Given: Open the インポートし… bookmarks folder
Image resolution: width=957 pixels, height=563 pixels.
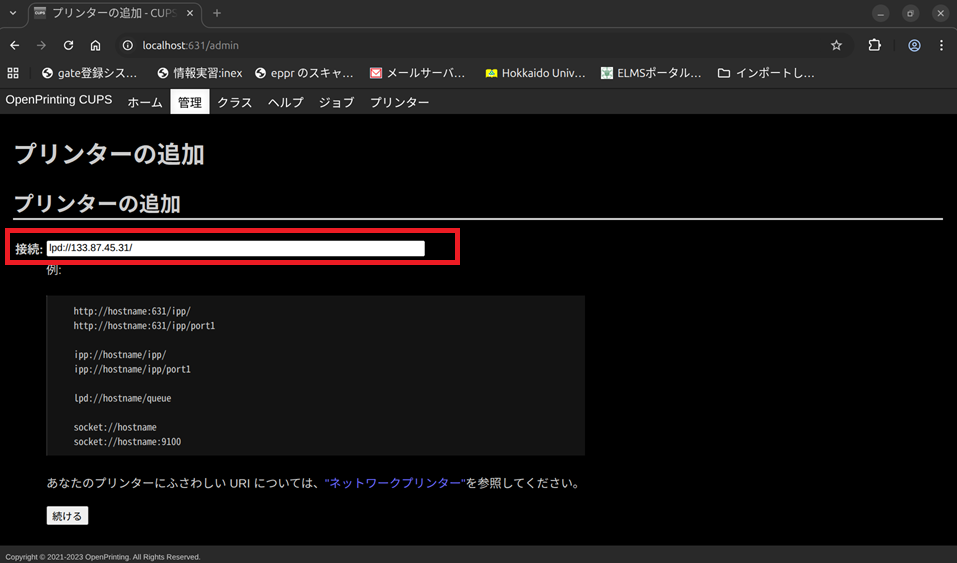Looking at the screenshot, I should [x=766, y=73].
